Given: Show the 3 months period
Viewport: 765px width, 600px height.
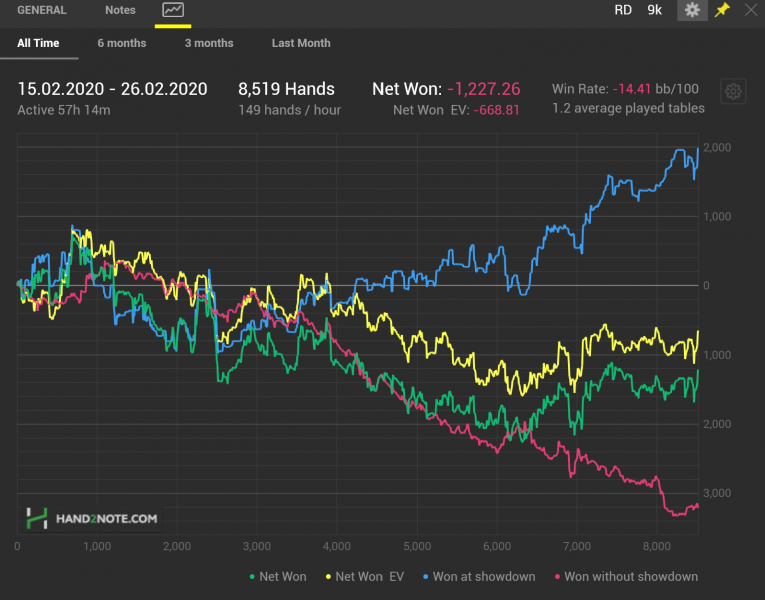Looking at the screenshot, I should [209, 43].
